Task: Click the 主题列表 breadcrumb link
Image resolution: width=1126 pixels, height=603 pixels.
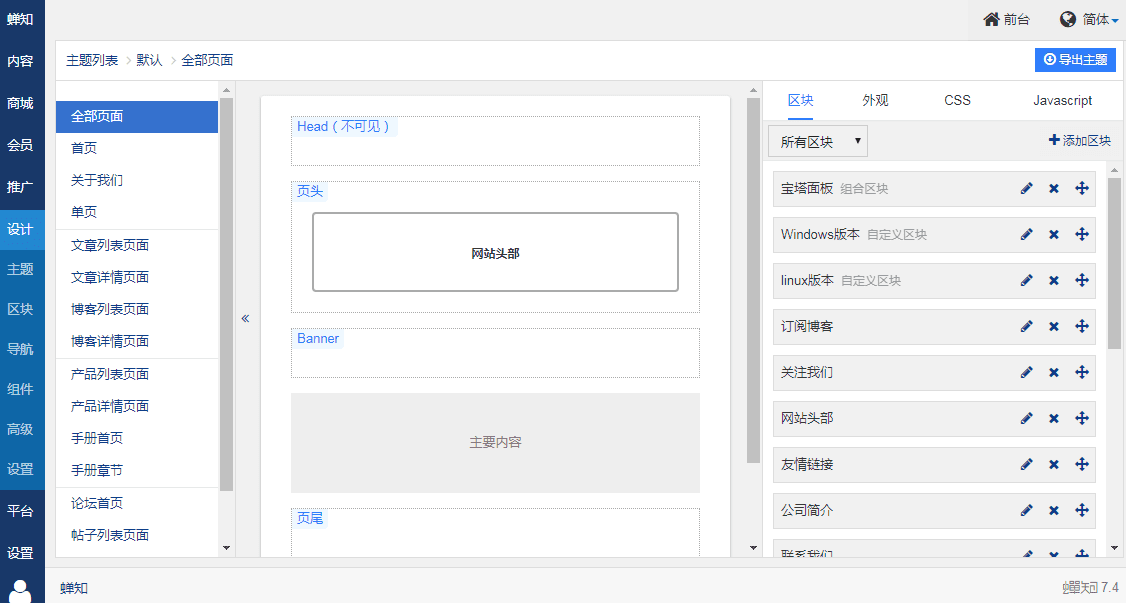Action: 92,60
